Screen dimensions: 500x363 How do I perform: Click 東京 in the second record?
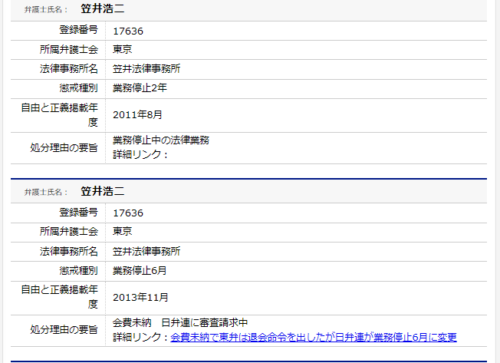[122, 231]
